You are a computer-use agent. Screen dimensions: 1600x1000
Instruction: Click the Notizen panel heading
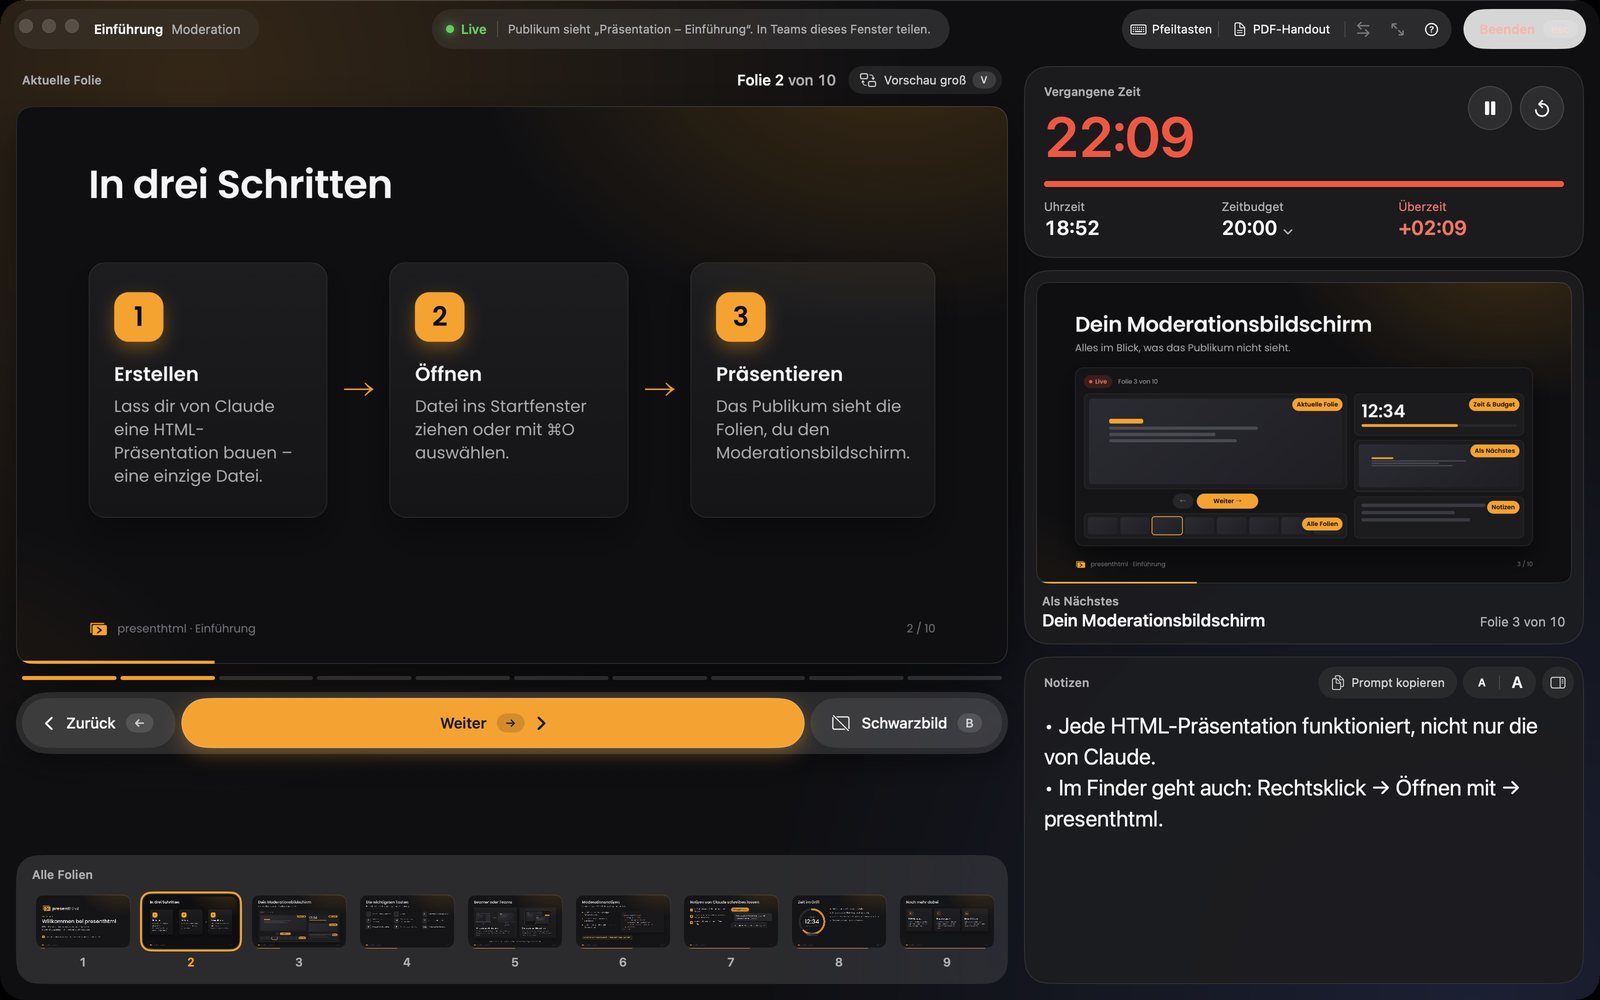tap(1066, 683)
